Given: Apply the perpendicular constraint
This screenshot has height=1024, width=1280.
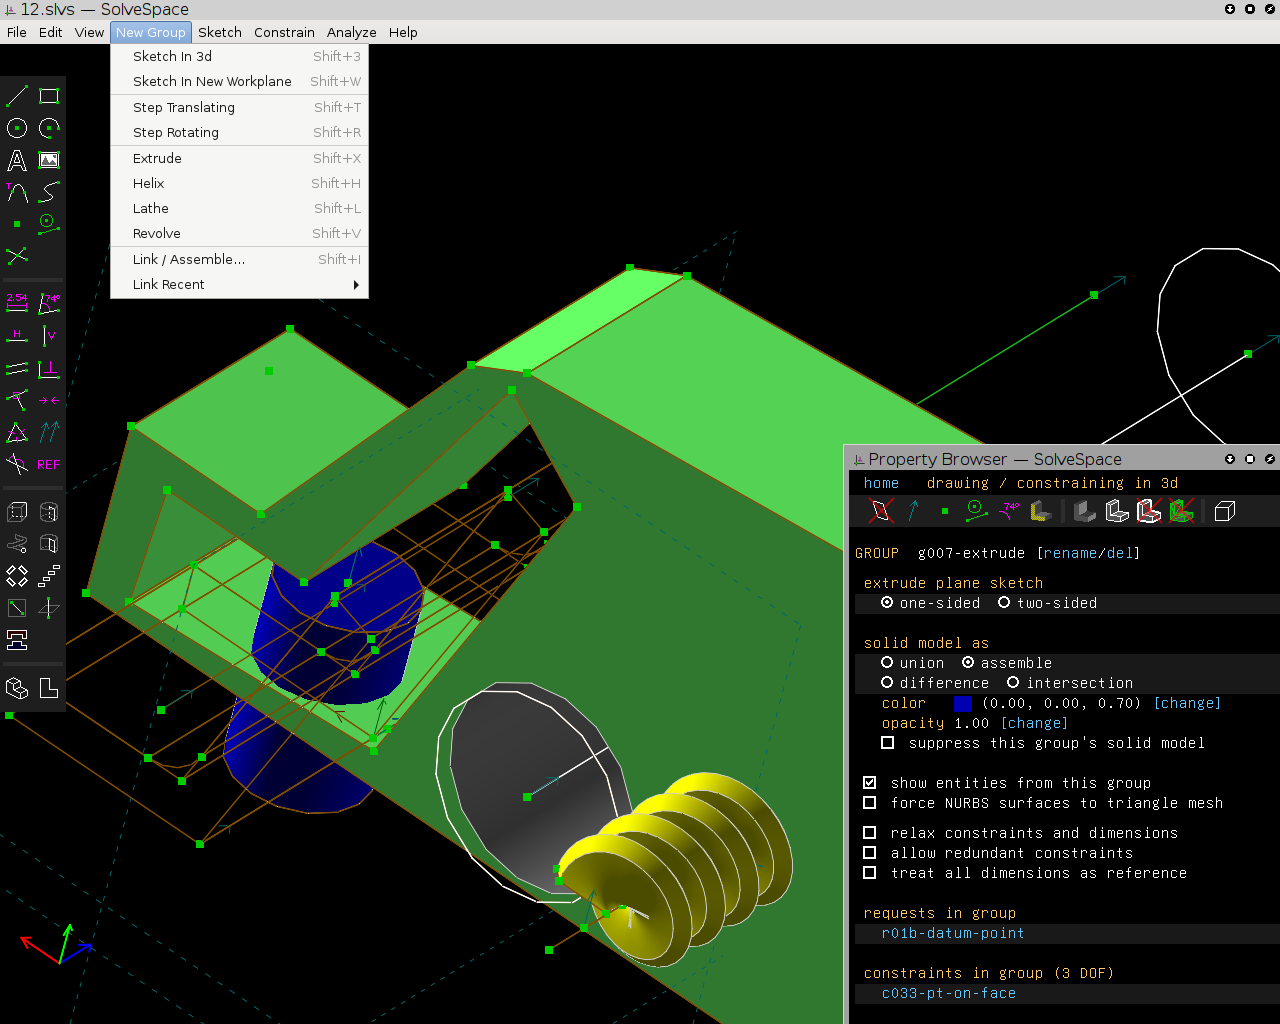Looking at the screenshot, I should 49,369.
